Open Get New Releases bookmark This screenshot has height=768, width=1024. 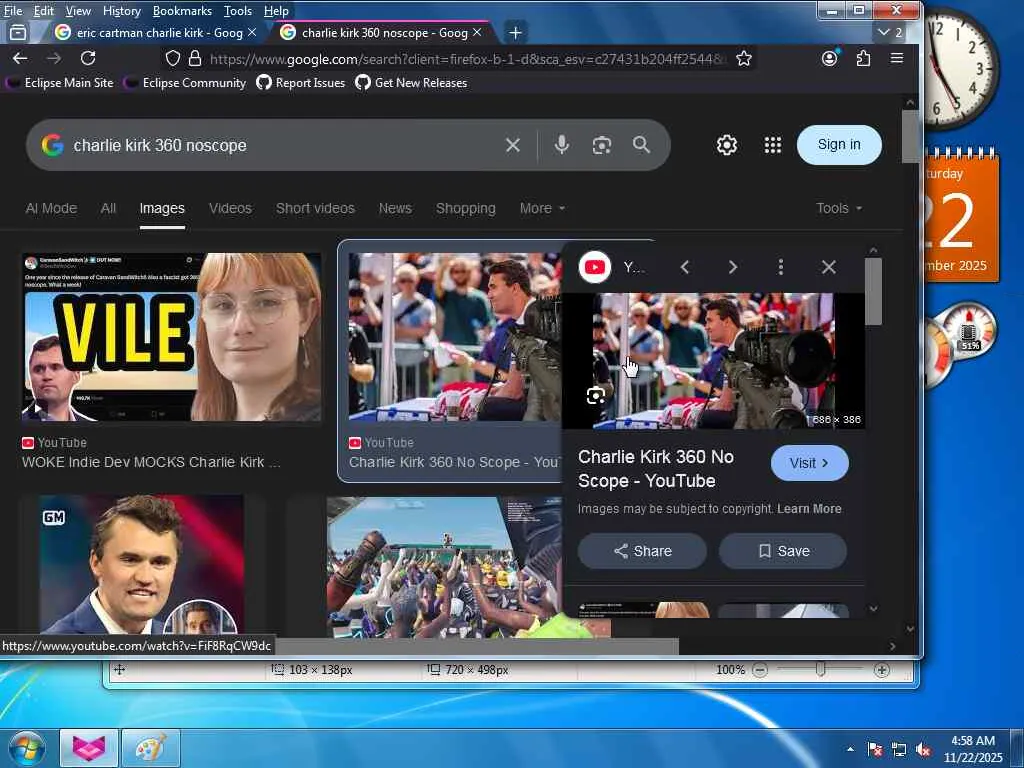(411, 83)
